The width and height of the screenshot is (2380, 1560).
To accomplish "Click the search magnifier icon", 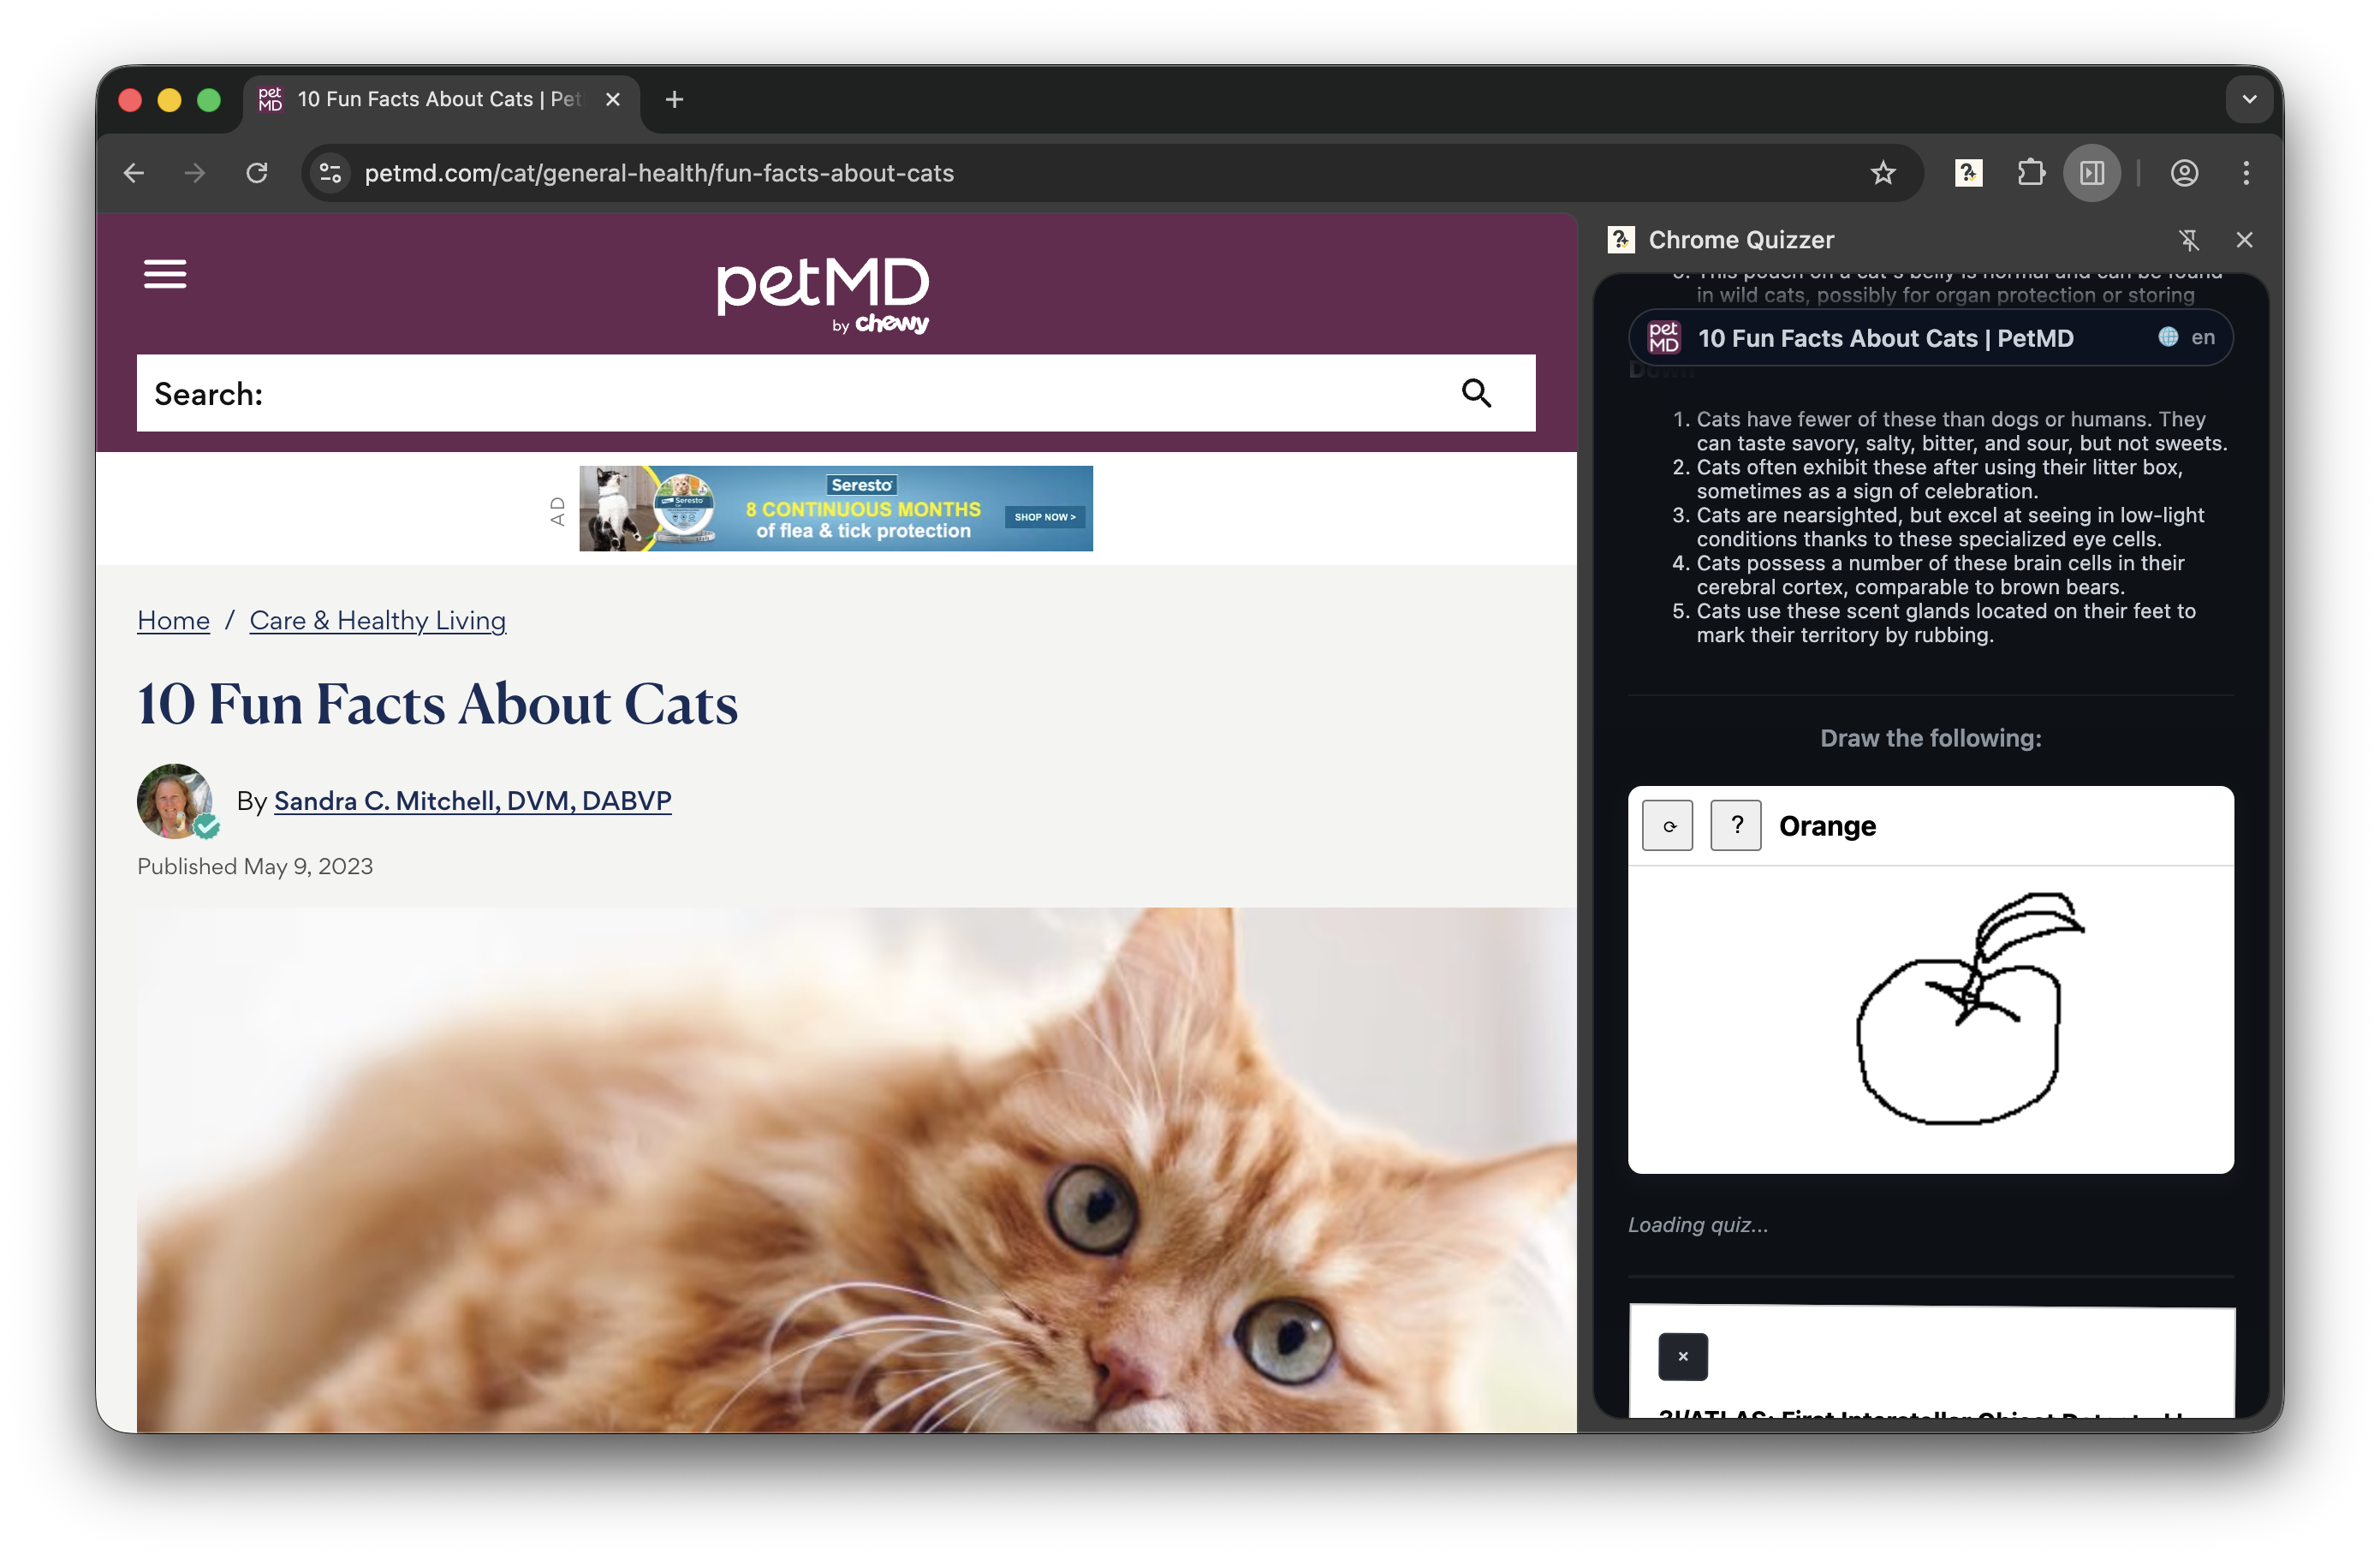I will [x=1476, y=393].
